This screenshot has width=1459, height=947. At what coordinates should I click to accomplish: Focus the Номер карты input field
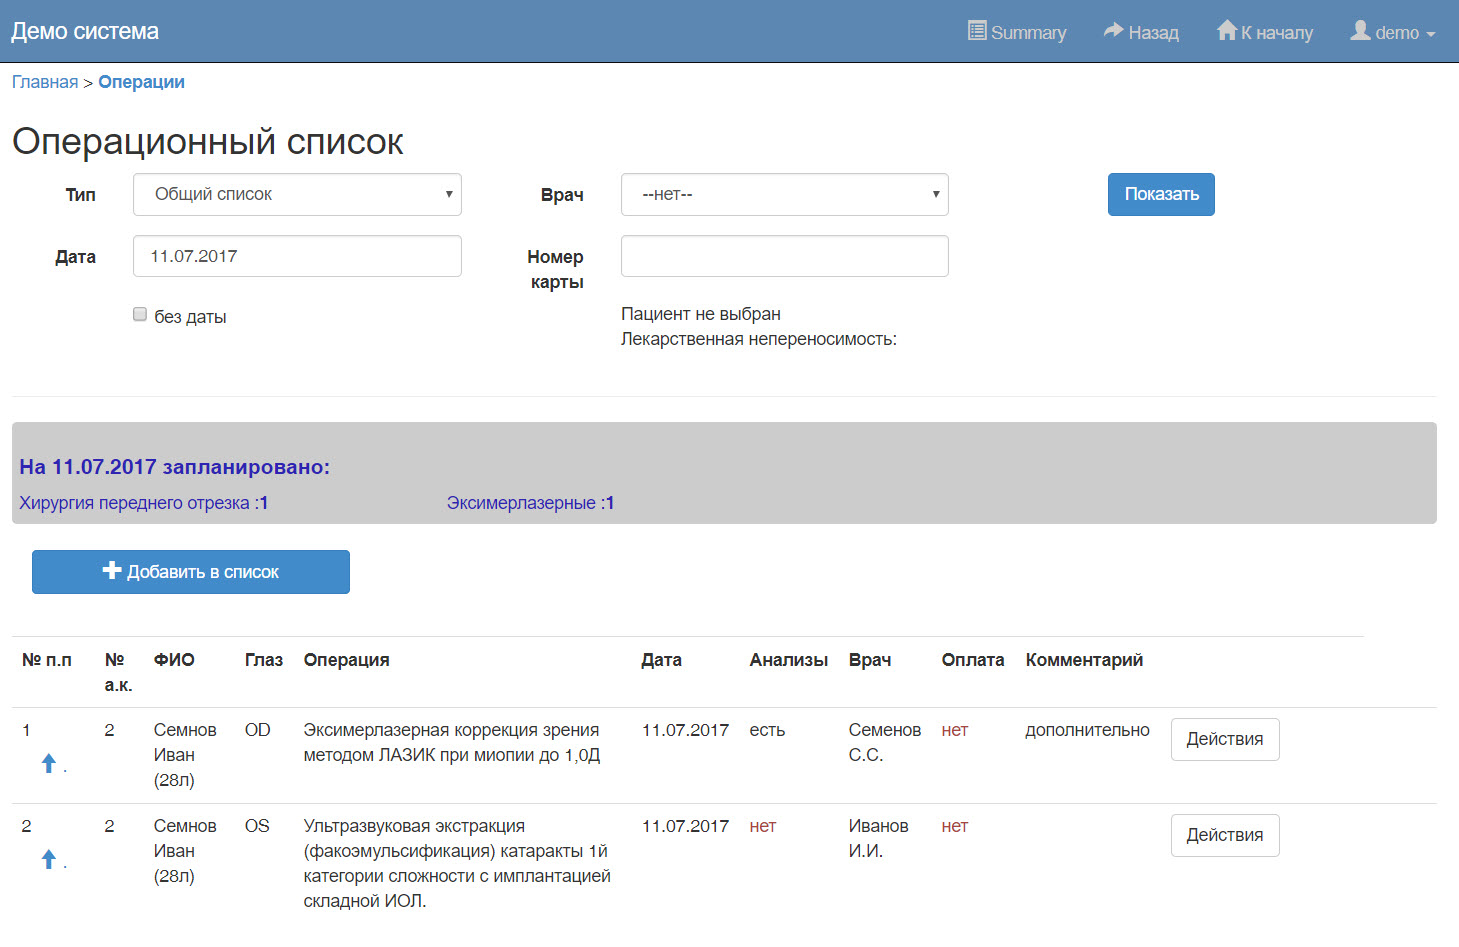pyautogui.click(x=784, y=257)
